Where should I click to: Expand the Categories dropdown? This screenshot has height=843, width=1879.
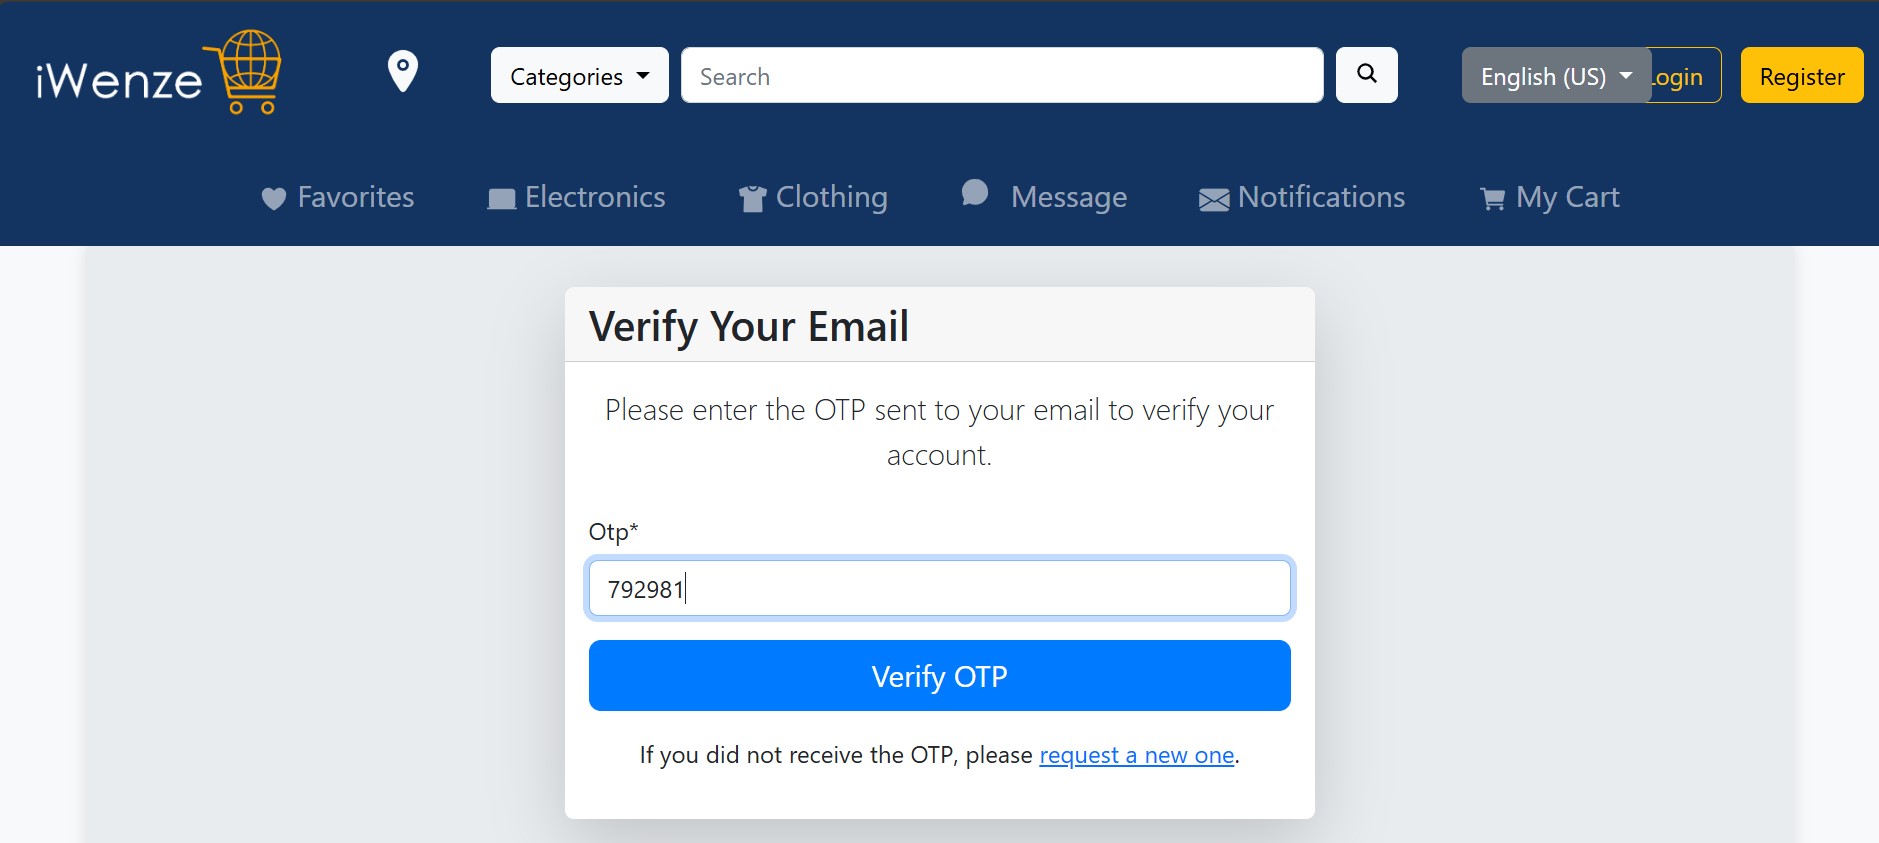pyautogui.click(x=580, y=75)
